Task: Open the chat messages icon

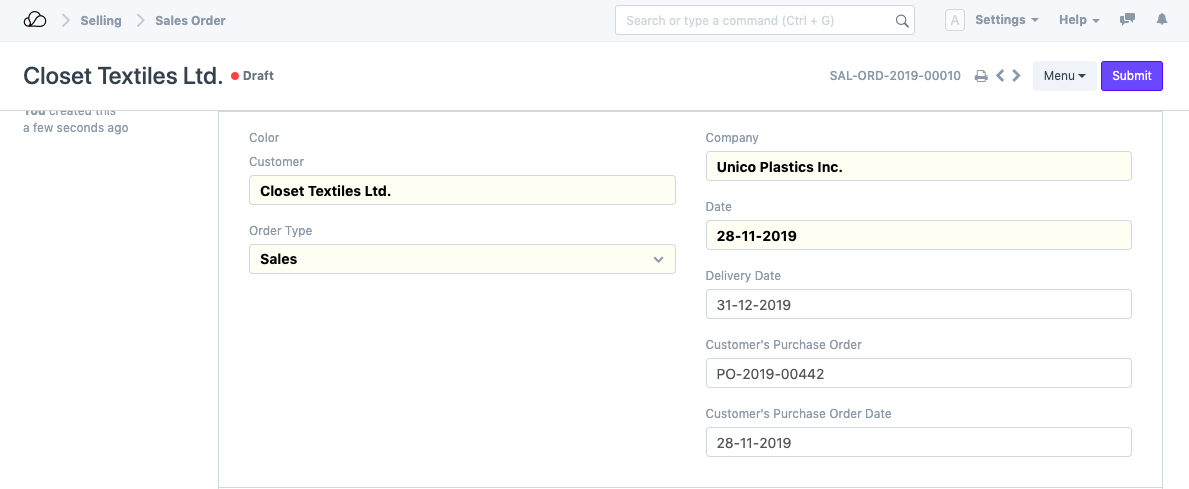Action: click(x=1128, y=20)
